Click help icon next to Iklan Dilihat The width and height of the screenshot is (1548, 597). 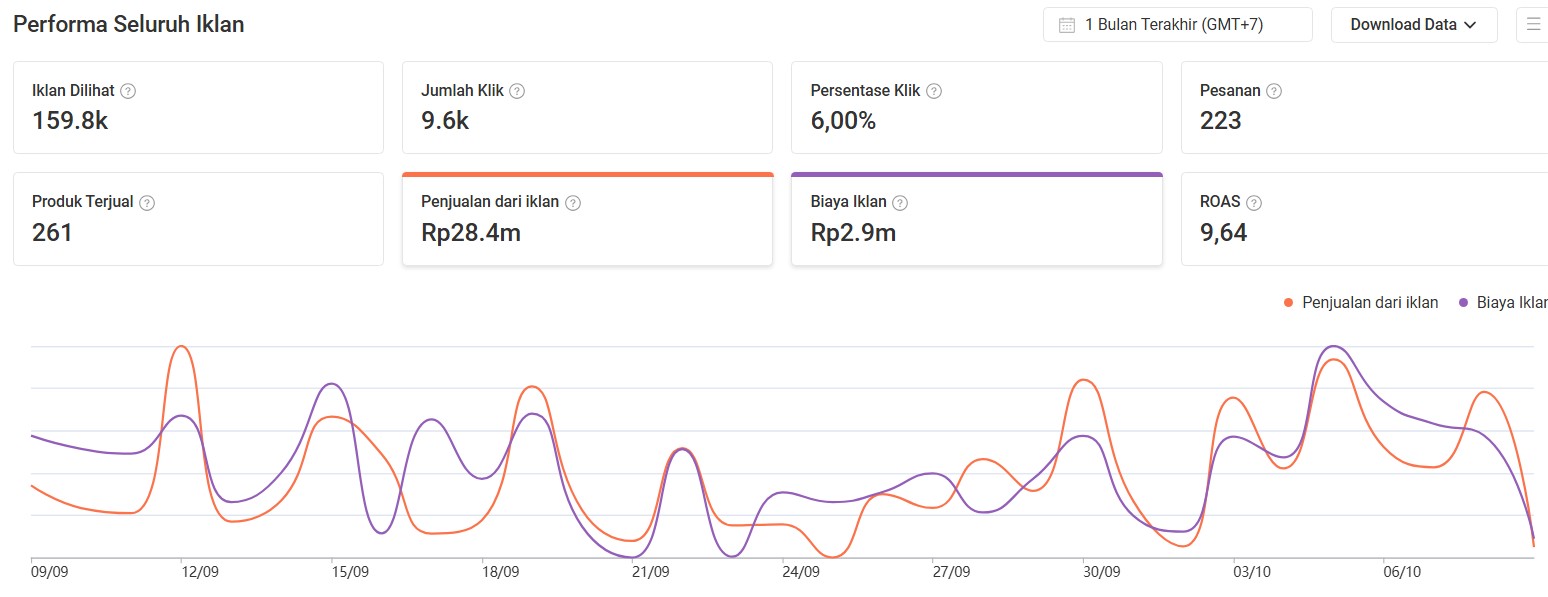(x=128, y=91)
